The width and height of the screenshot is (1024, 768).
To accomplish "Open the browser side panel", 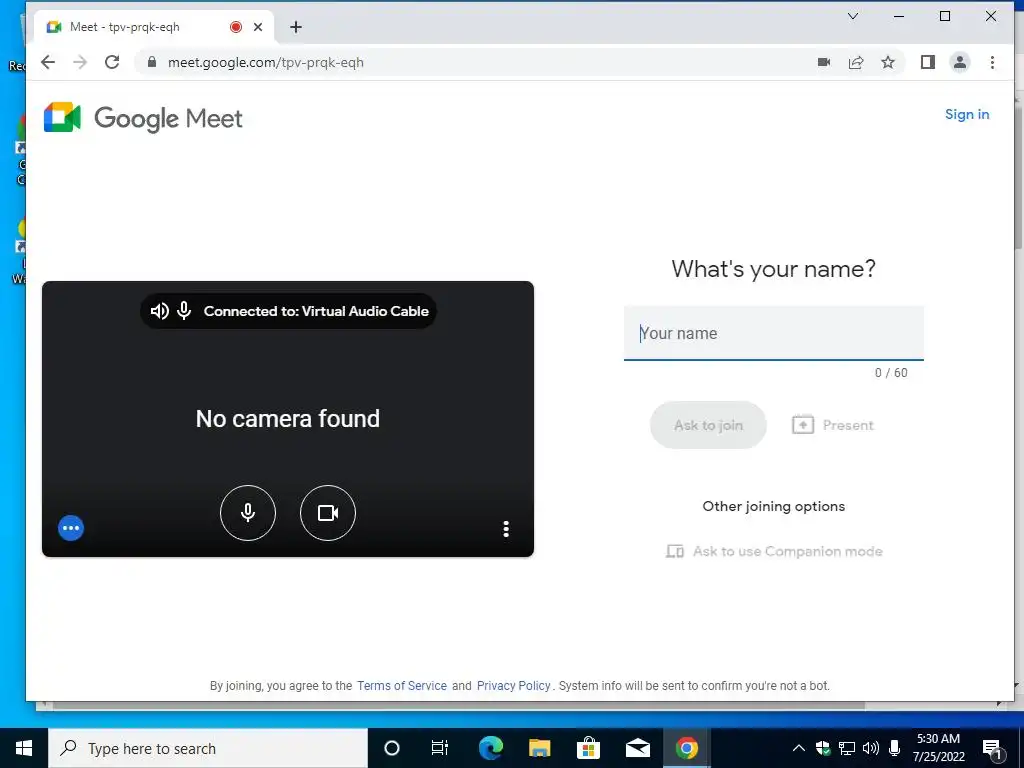I will tap(927, 62).
